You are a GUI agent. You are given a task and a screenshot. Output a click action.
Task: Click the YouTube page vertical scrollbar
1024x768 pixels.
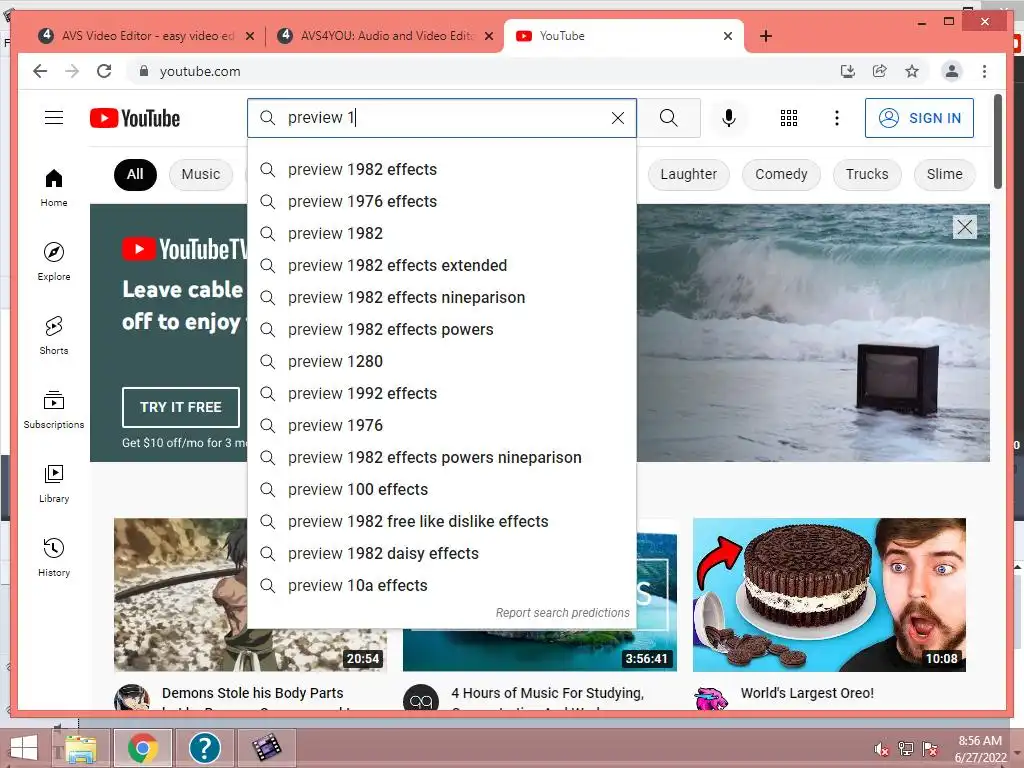998,142
